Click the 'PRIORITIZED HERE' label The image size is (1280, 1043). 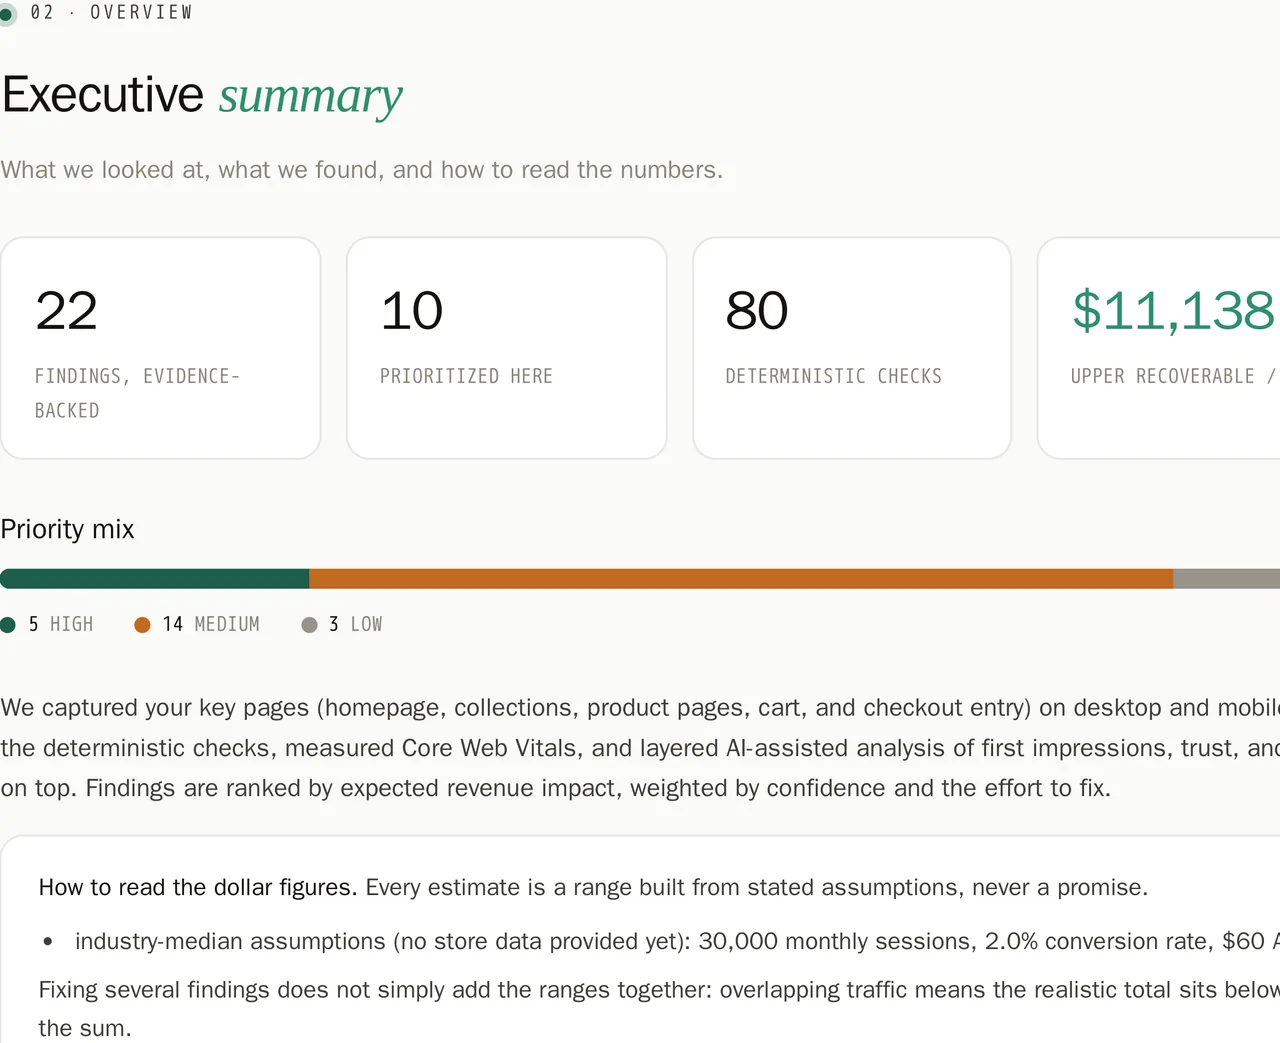click(x=466, y=376)
